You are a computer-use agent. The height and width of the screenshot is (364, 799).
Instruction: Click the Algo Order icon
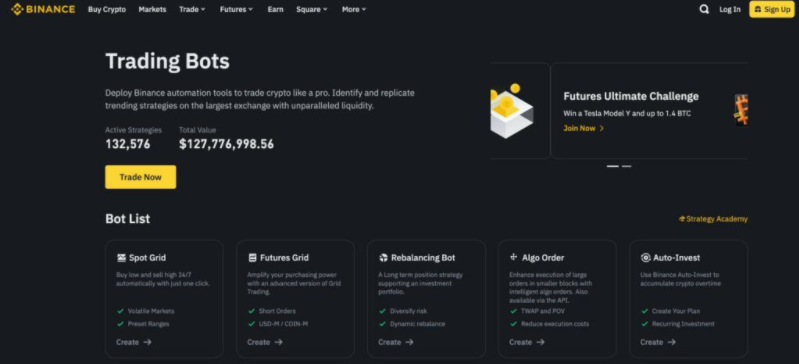[x=514, y=257]
